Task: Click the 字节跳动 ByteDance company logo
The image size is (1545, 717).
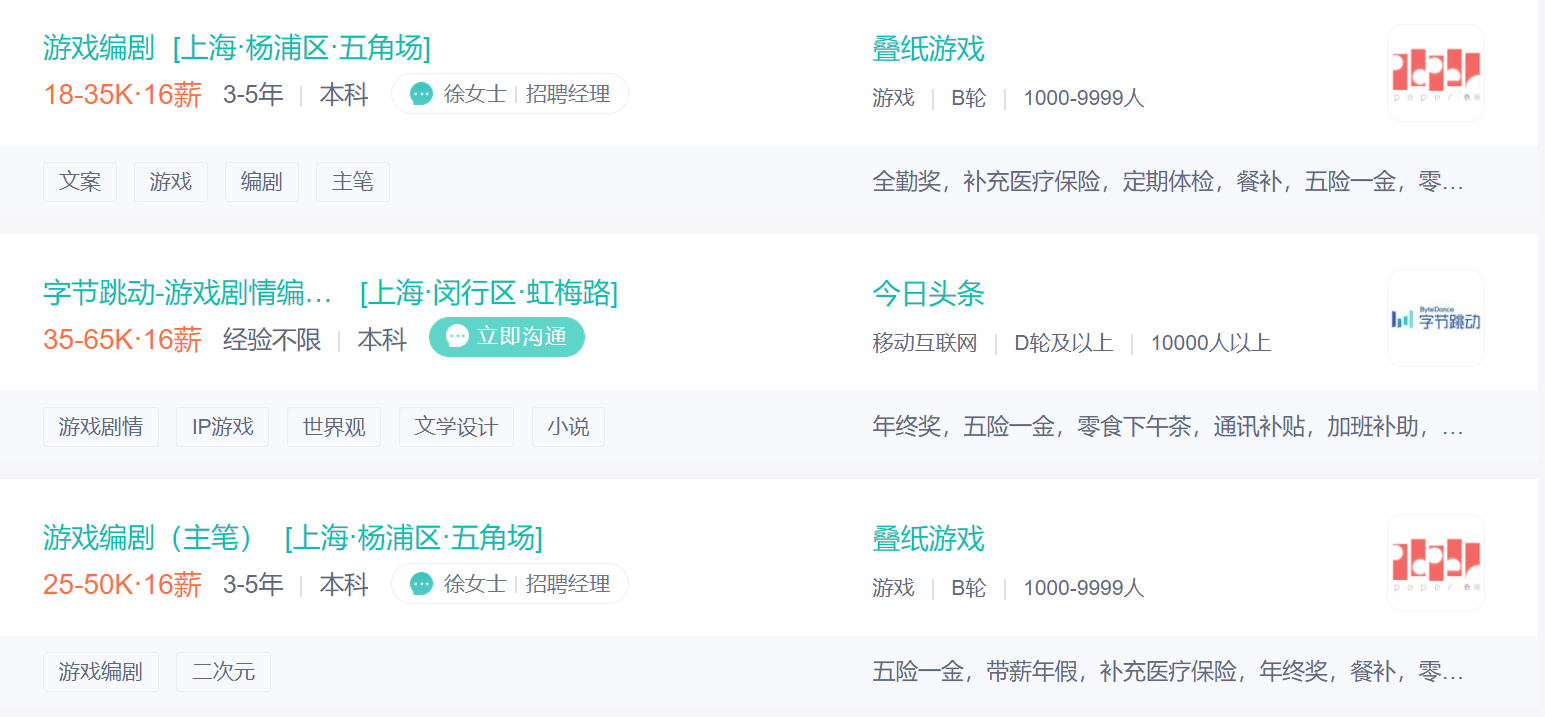Action: coord(1435,318)
